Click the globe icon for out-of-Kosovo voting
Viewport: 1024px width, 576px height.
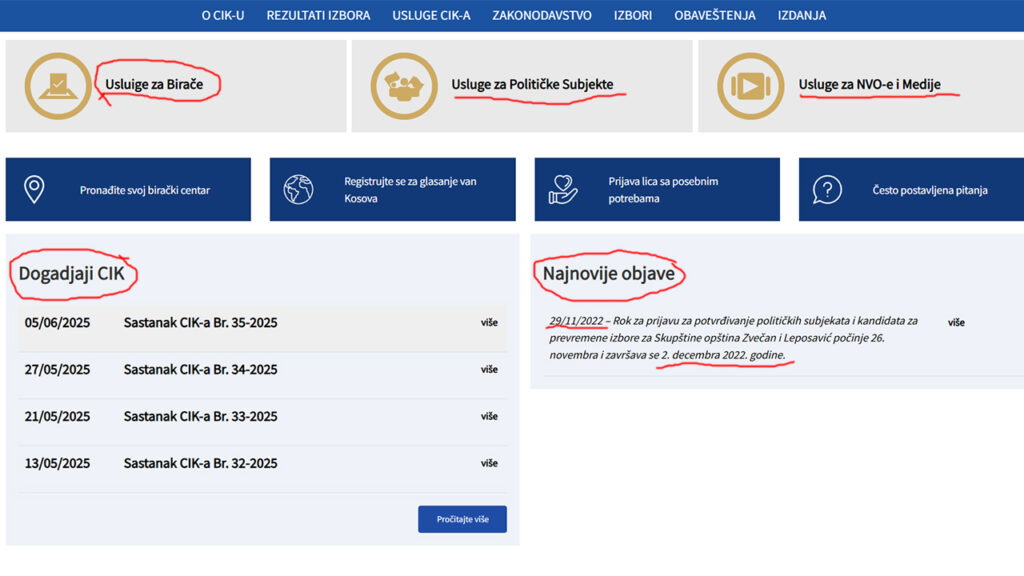(298, 190)
